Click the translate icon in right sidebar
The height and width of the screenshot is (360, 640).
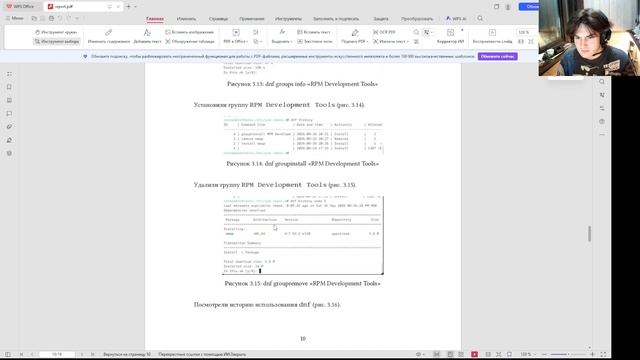[x=602, y=95]
